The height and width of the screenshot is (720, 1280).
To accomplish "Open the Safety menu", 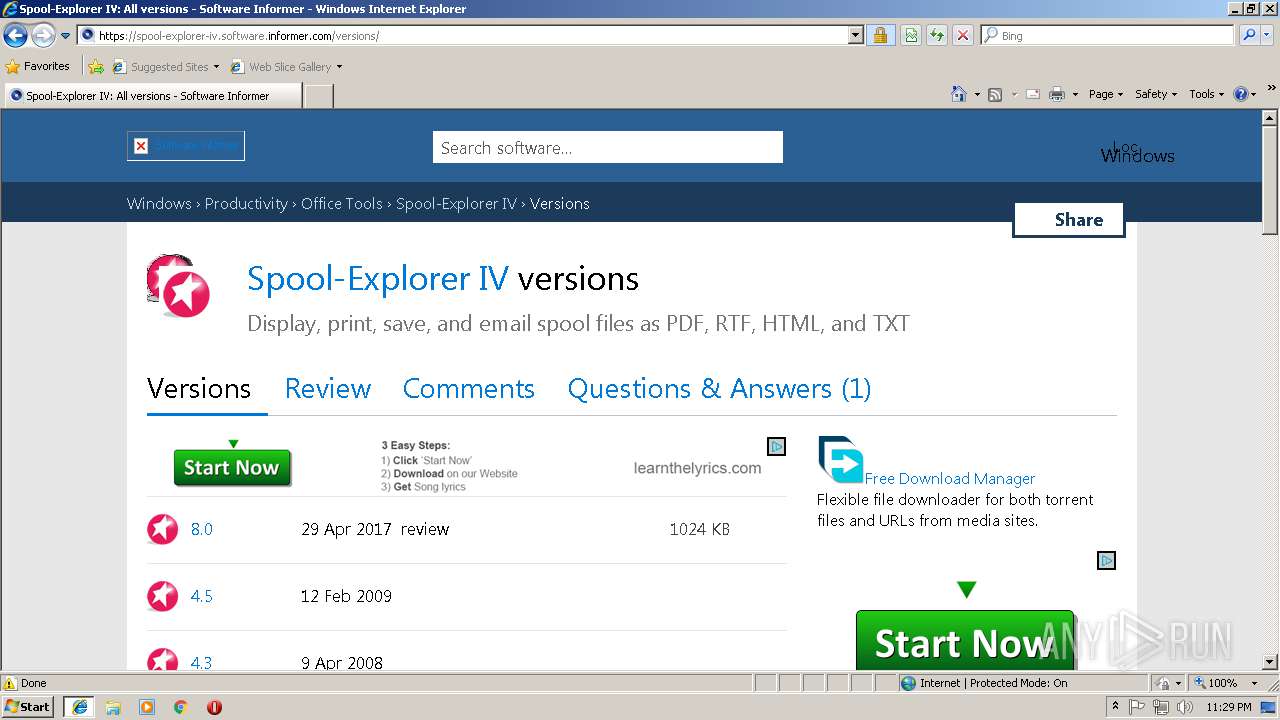I will point(1156,94).
